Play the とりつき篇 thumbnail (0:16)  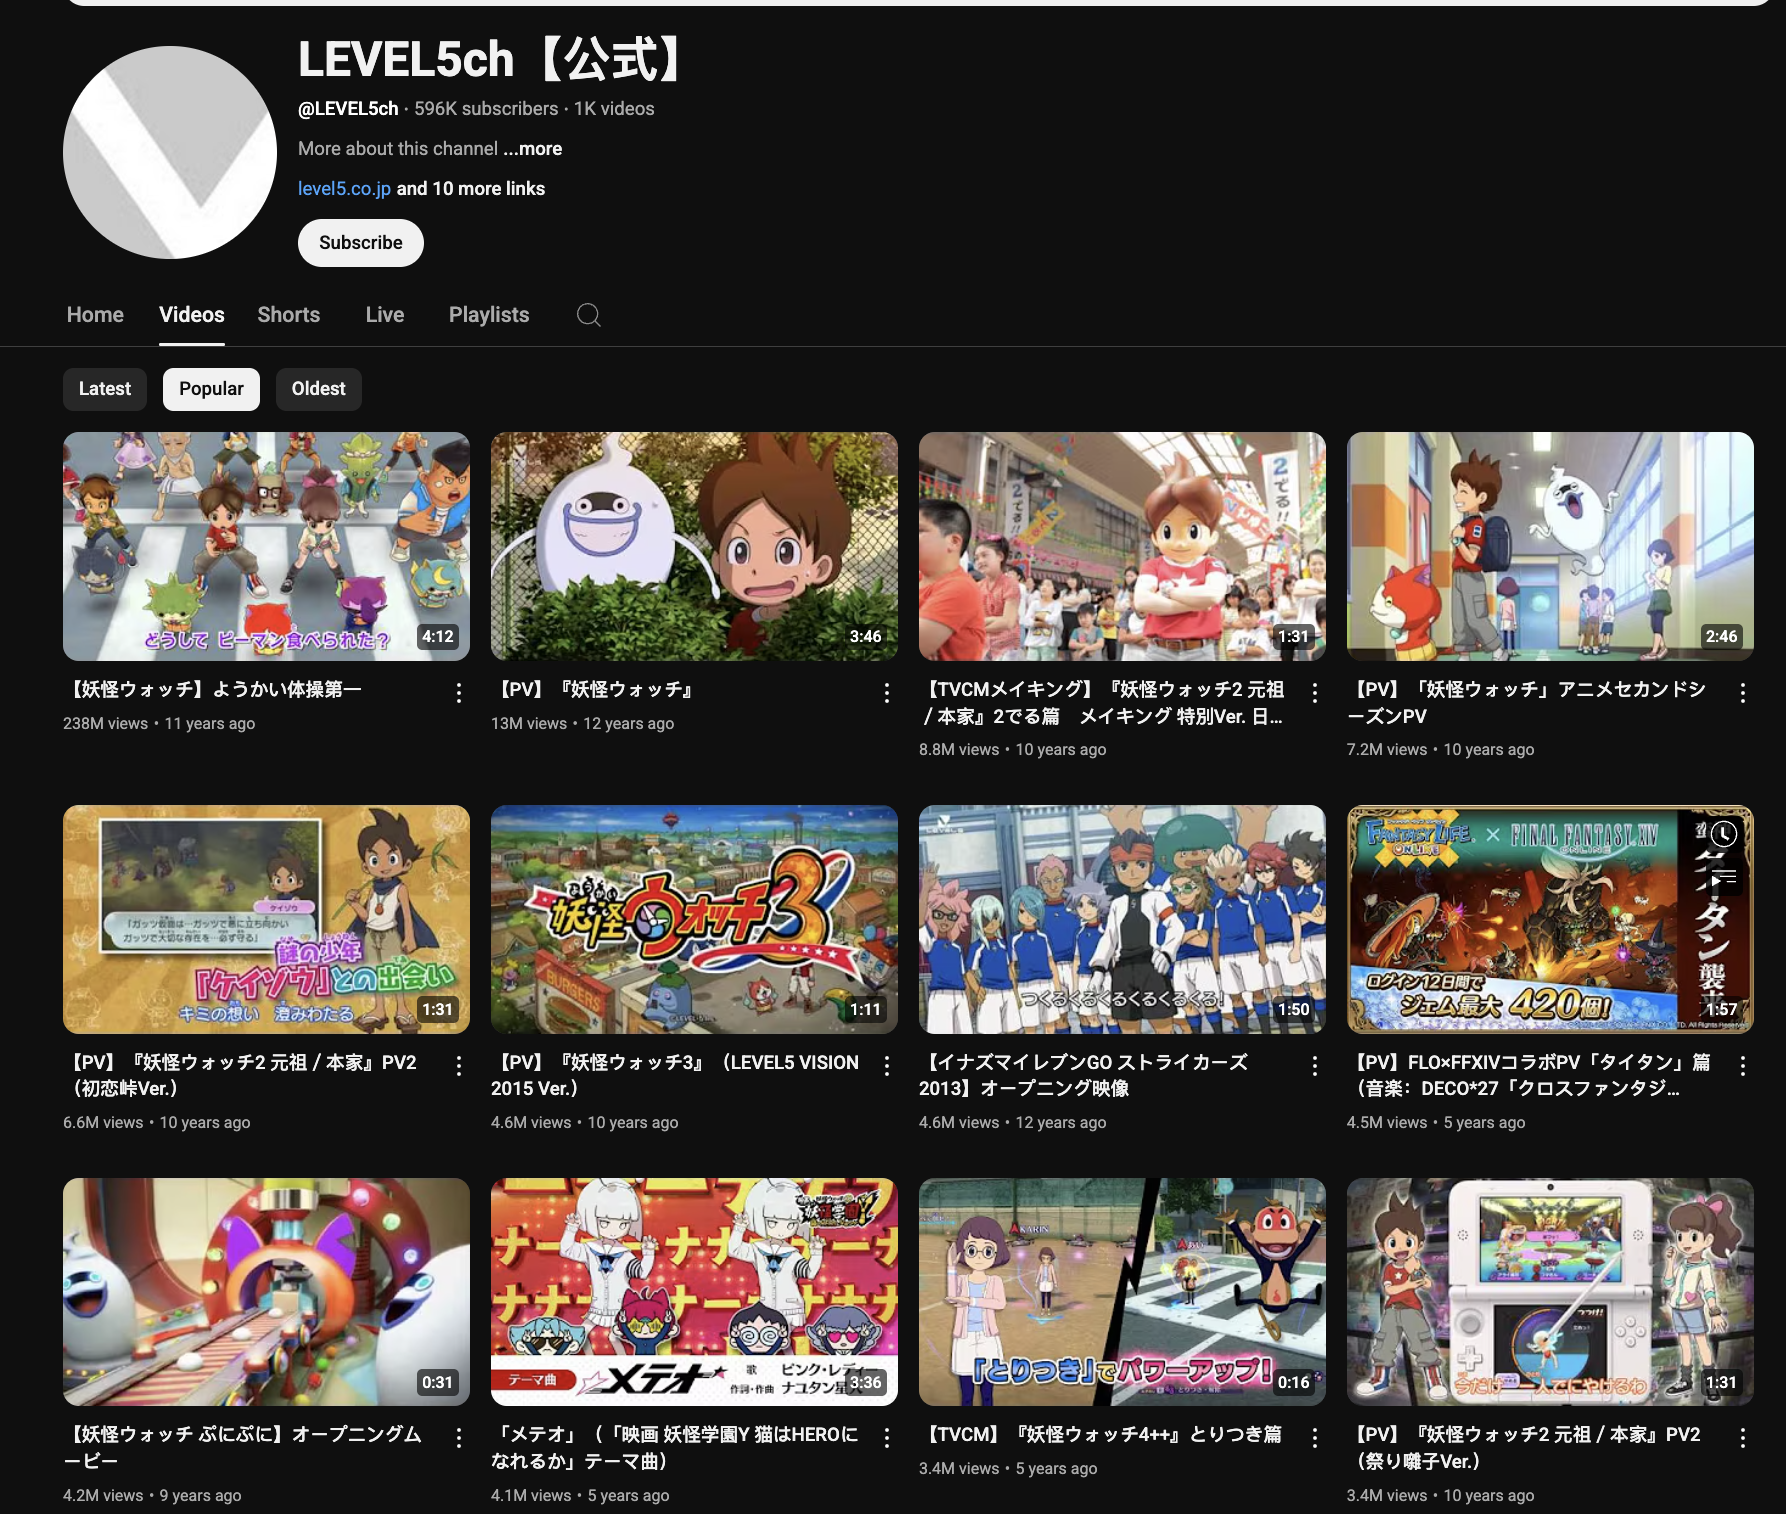point(1122,1292)
